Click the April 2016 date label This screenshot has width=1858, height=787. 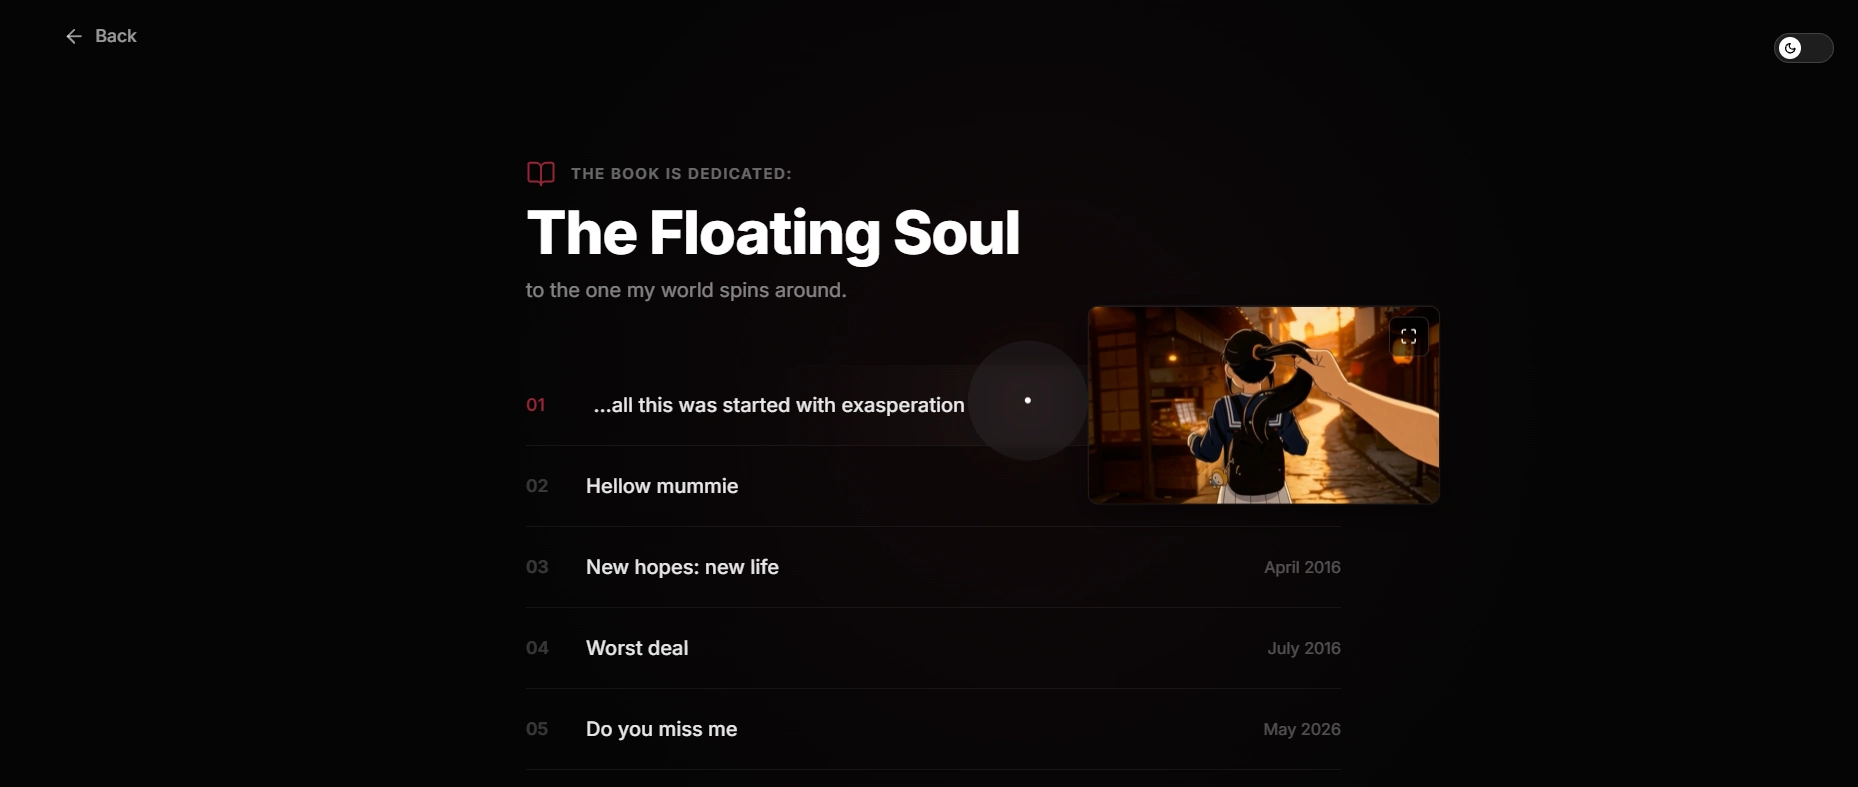click(x=1302, y=567)
